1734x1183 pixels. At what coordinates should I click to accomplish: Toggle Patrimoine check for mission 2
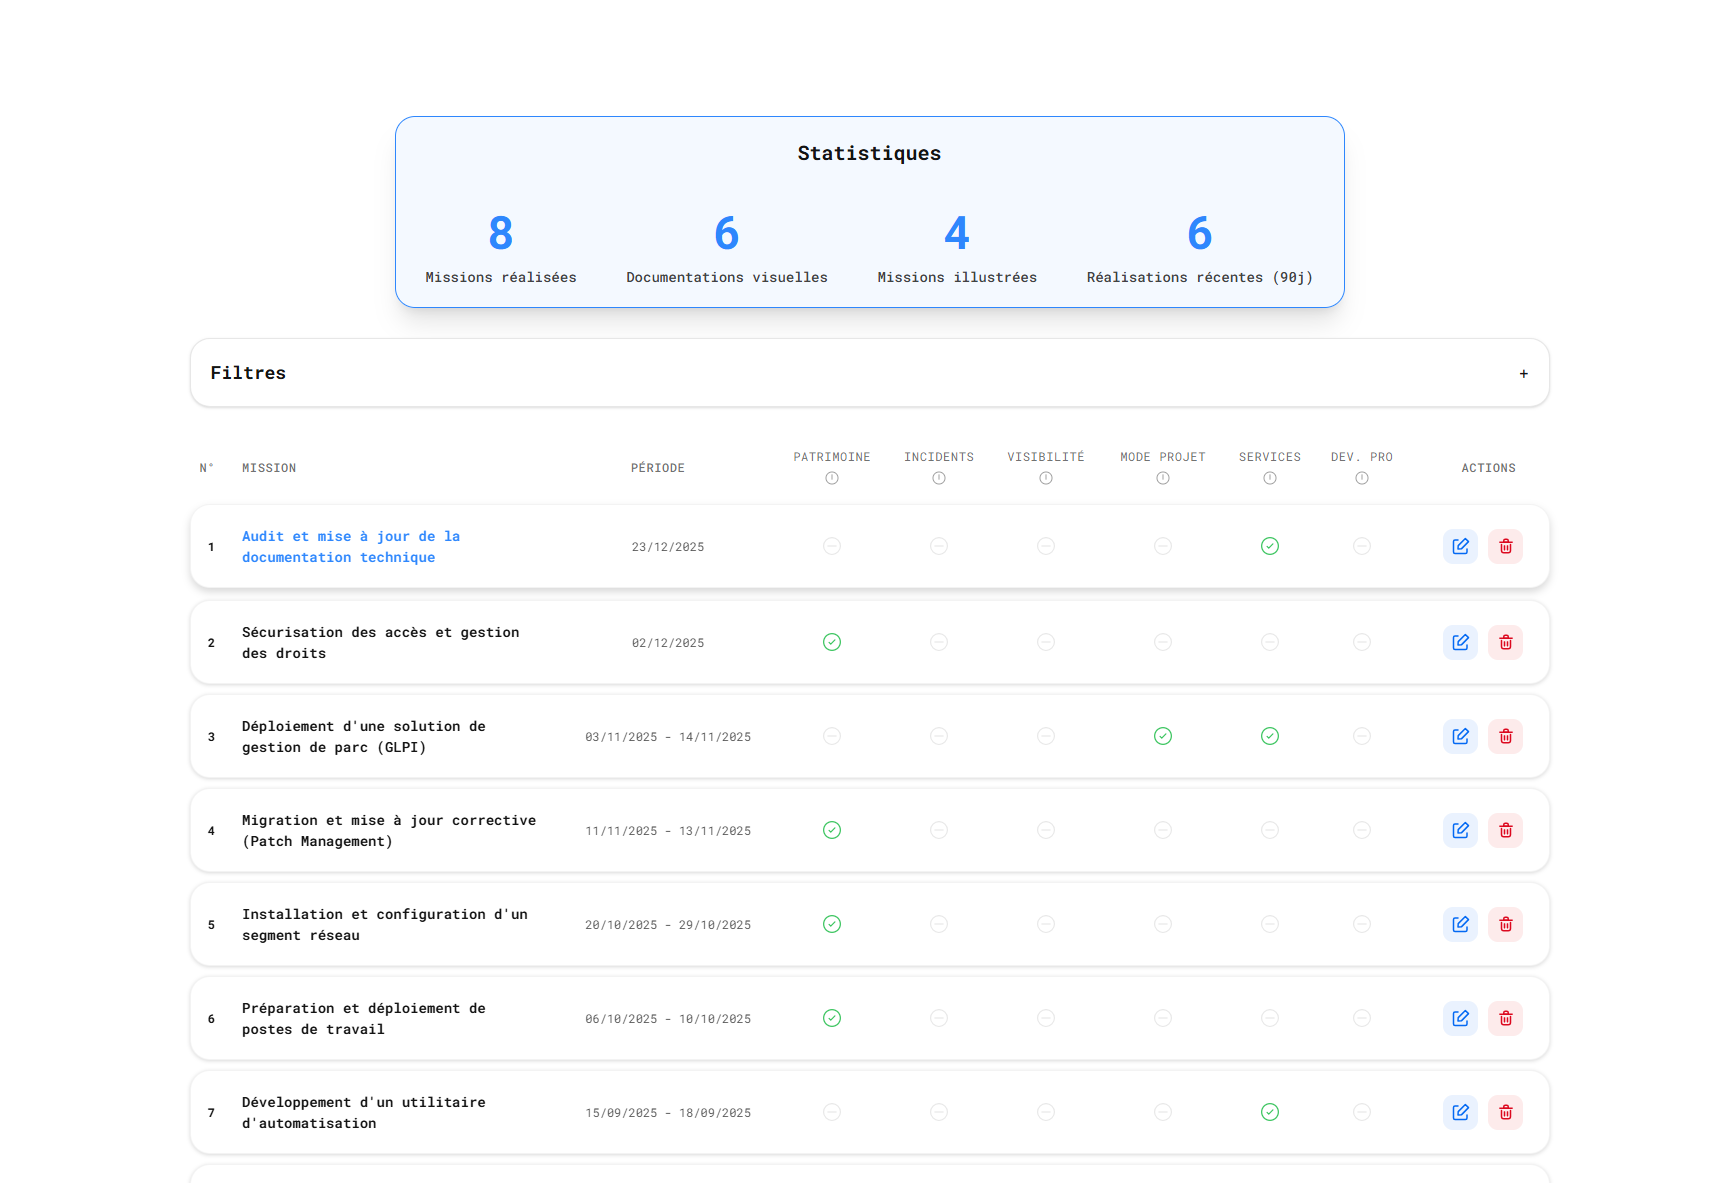[x=832, y=642]
